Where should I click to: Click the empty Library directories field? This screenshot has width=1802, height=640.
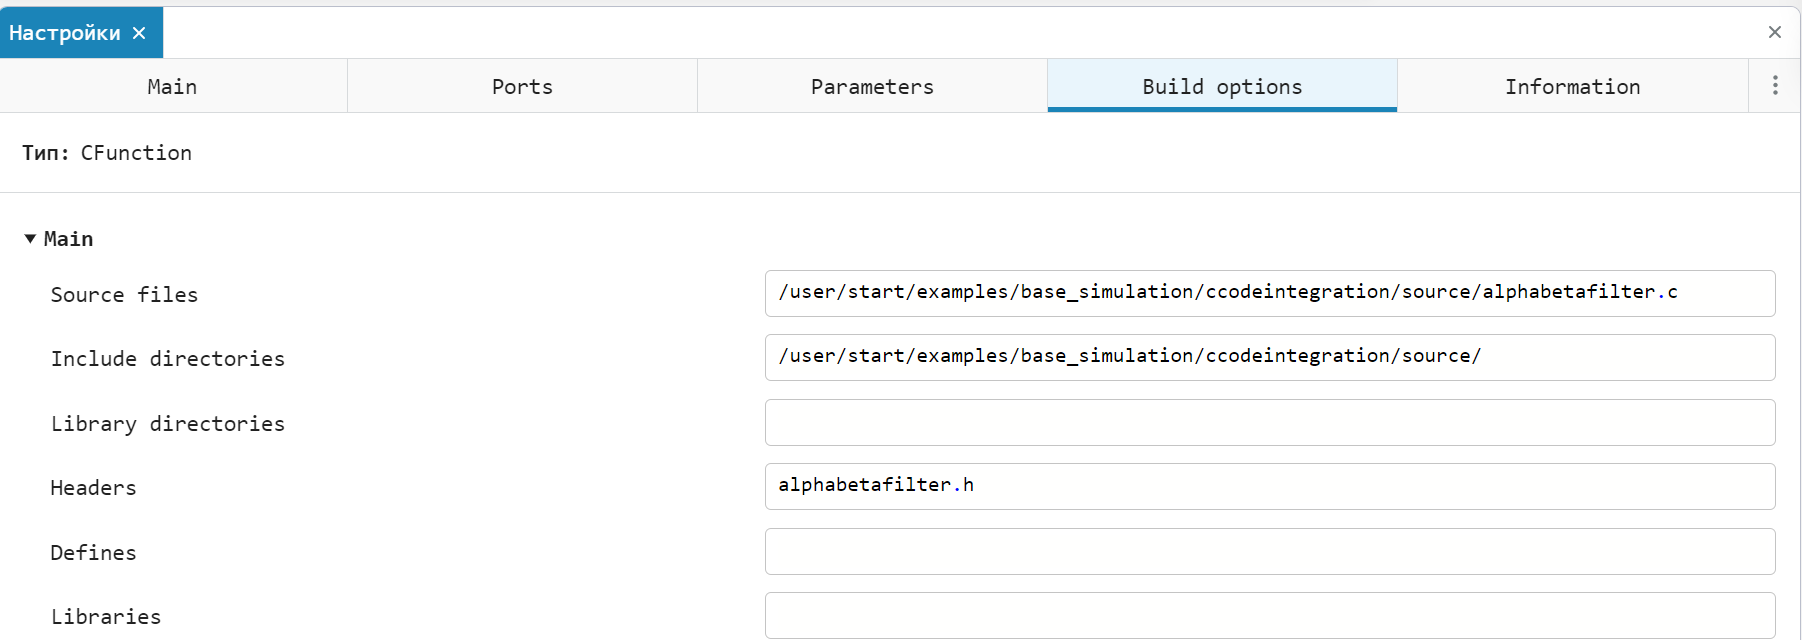[x=1269, y=422]
